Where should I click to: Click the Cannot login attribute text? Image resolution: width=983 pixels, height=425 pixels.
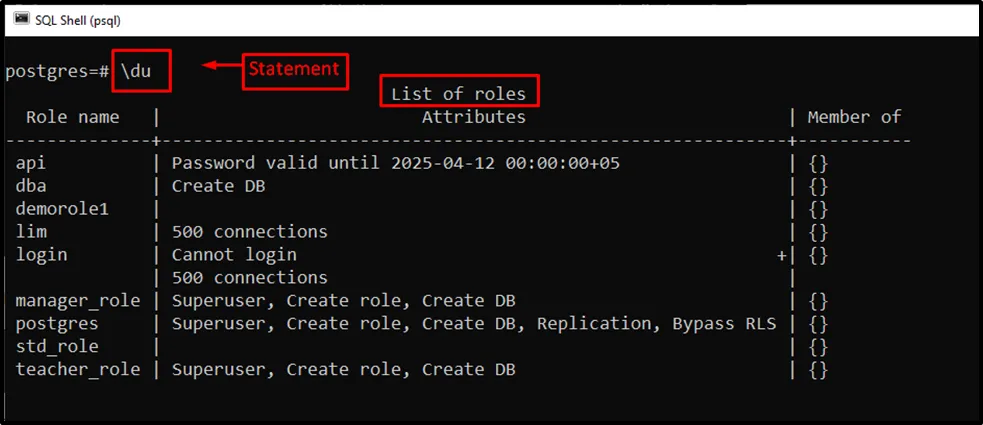(x=234, y=255)
